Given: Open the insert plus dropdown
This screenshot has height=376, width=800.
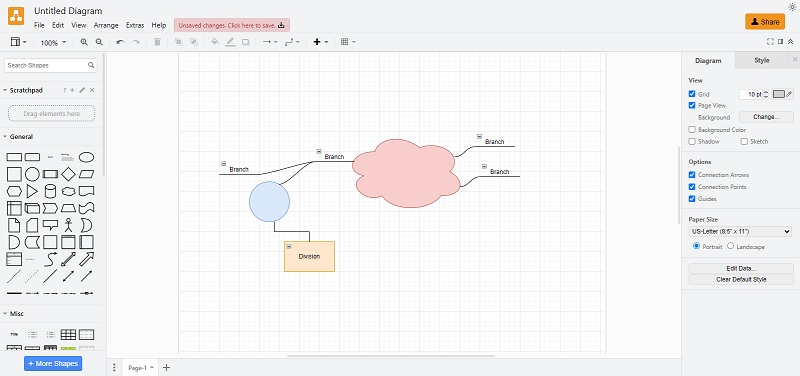Looking at the screenshot, I should click(320, 42).
